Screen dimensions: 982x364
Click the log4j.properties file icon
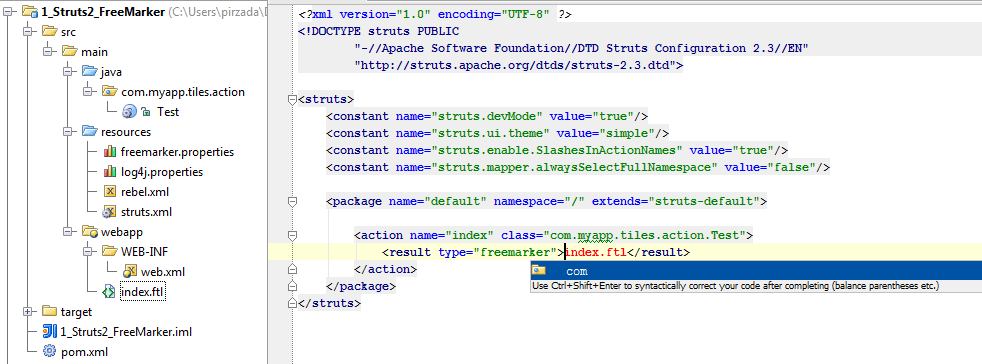tap(109, 172)
